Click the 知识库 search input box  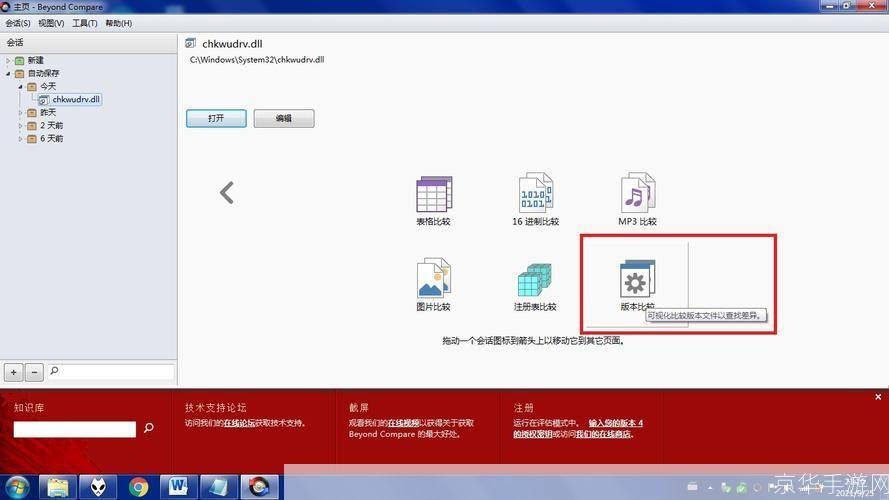[75, 429]
